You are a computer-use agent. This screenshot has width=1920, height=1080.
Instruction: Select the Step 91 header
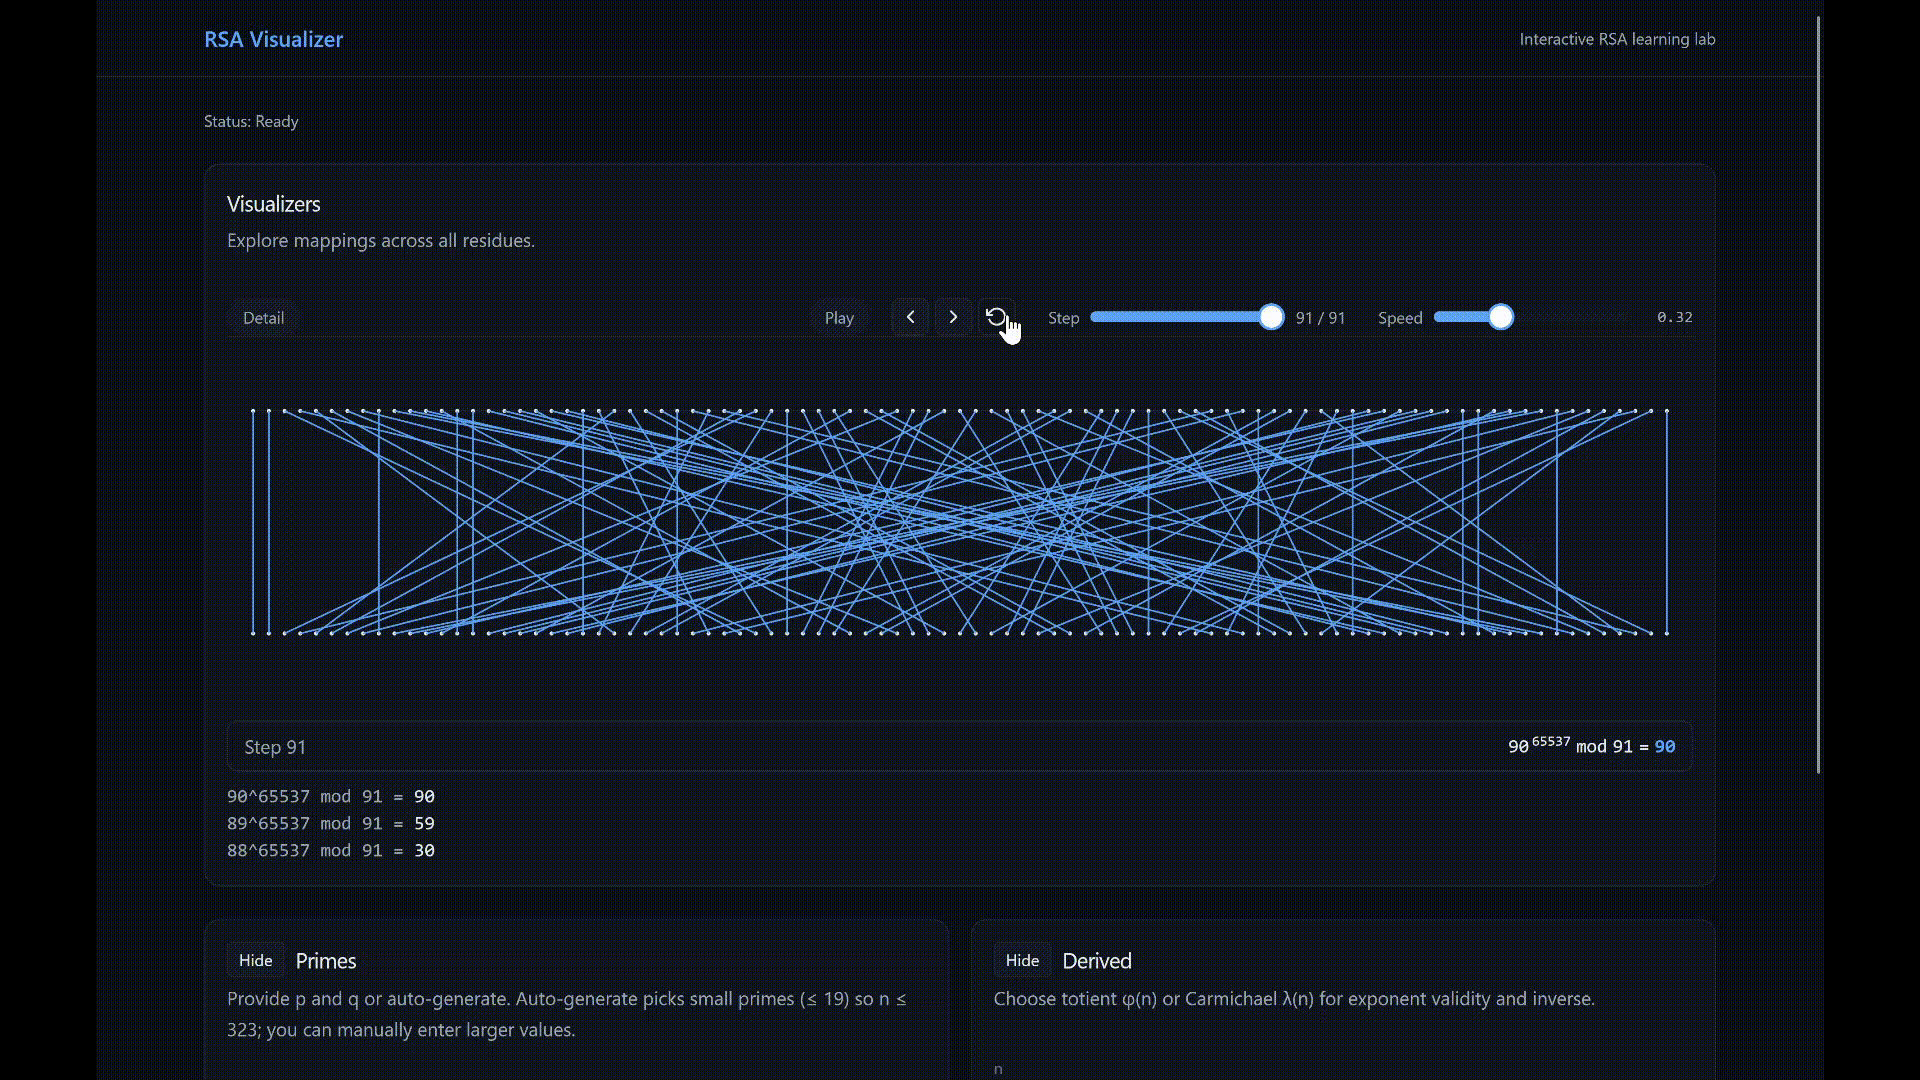274,746
